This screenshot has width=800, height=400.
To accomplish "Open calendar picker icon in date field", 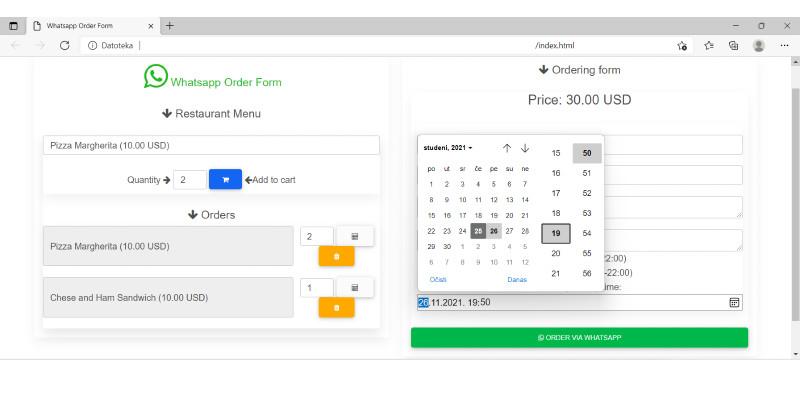I will click(734, 302).
